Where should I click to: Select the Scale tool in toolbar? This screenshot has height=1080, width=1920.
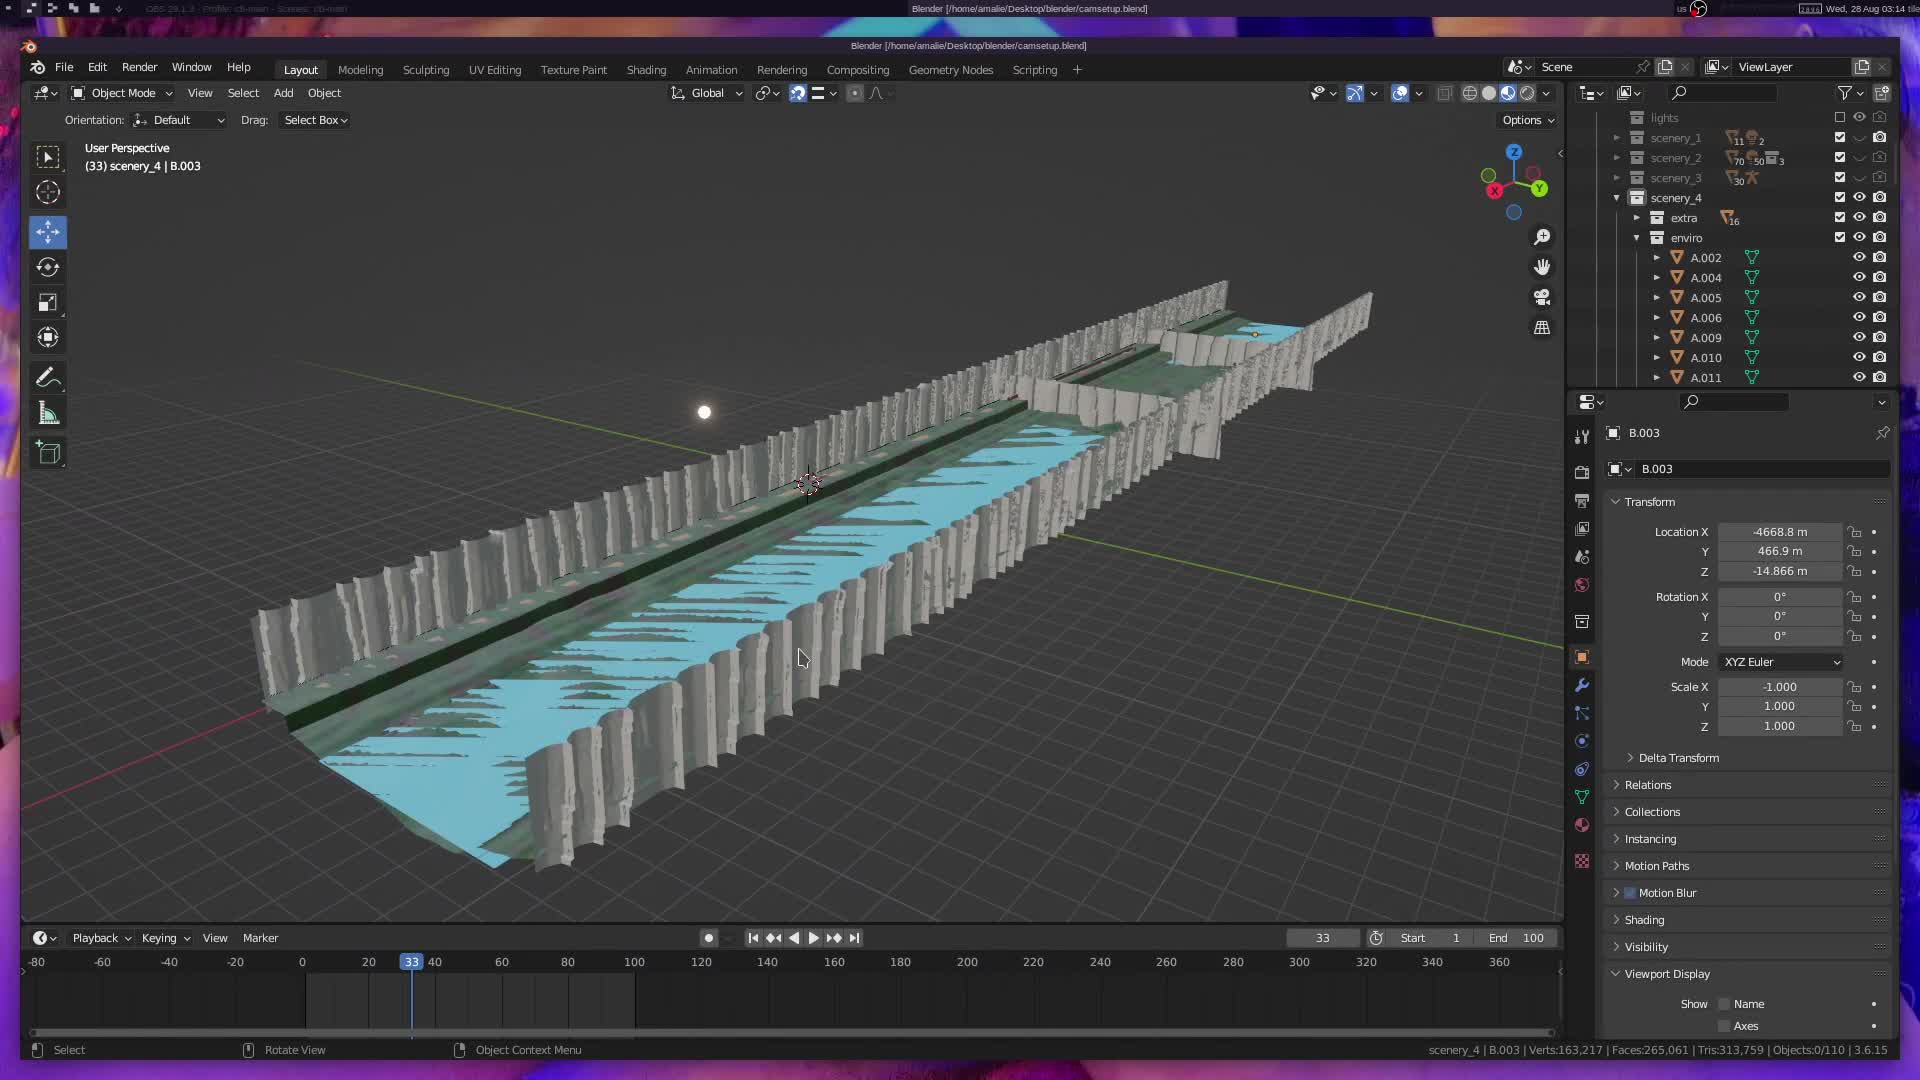(48, 302)
